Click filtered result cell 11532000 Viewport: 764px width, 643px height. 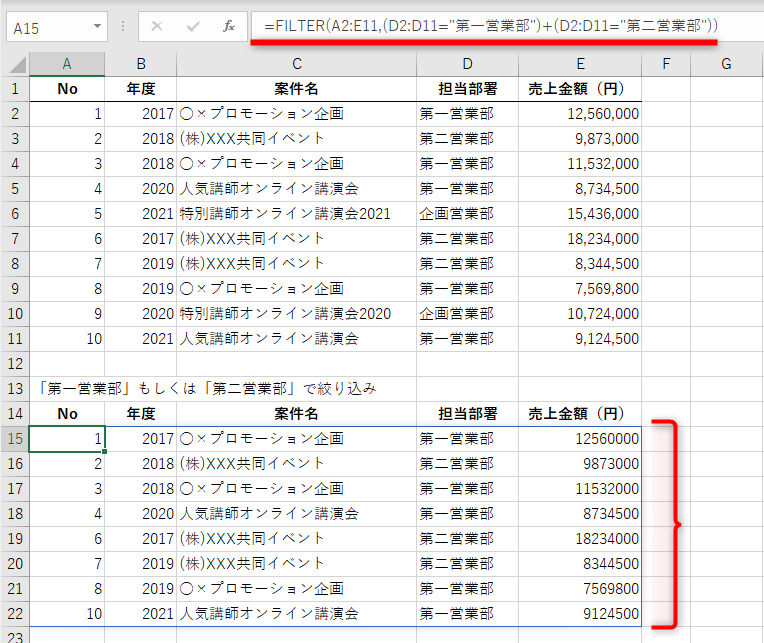pos(580,489)
